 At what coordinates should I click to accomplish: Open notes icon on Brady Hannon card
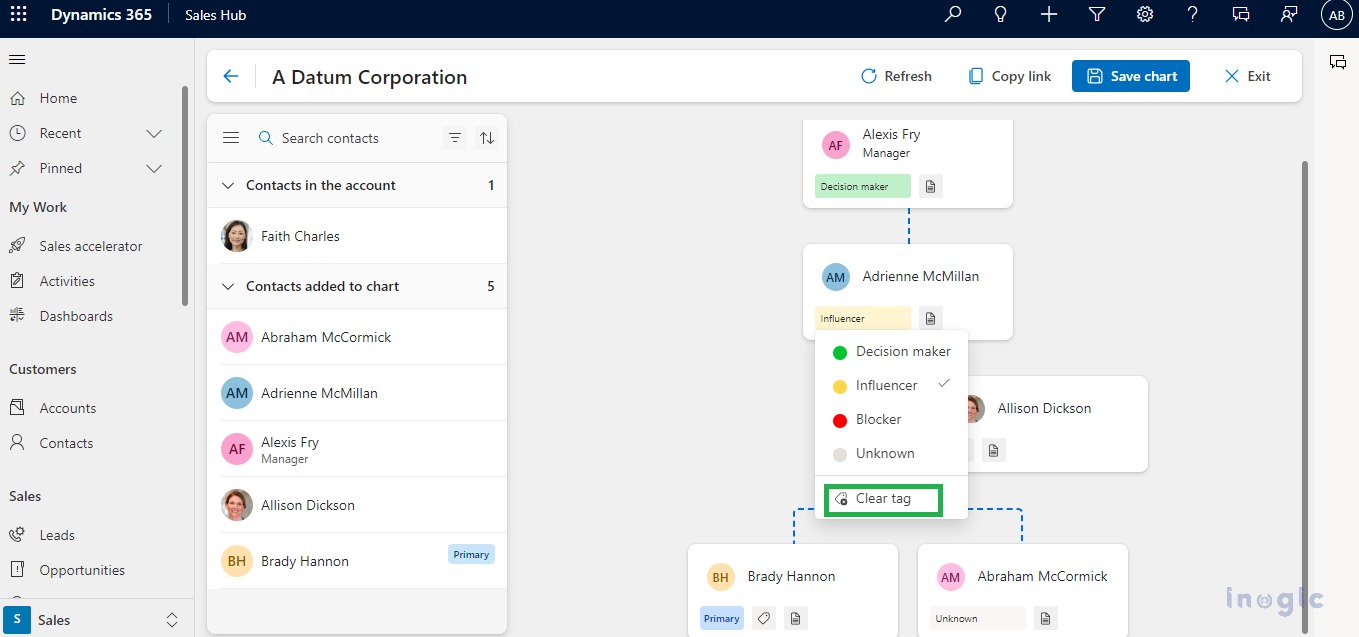(795, 618)
